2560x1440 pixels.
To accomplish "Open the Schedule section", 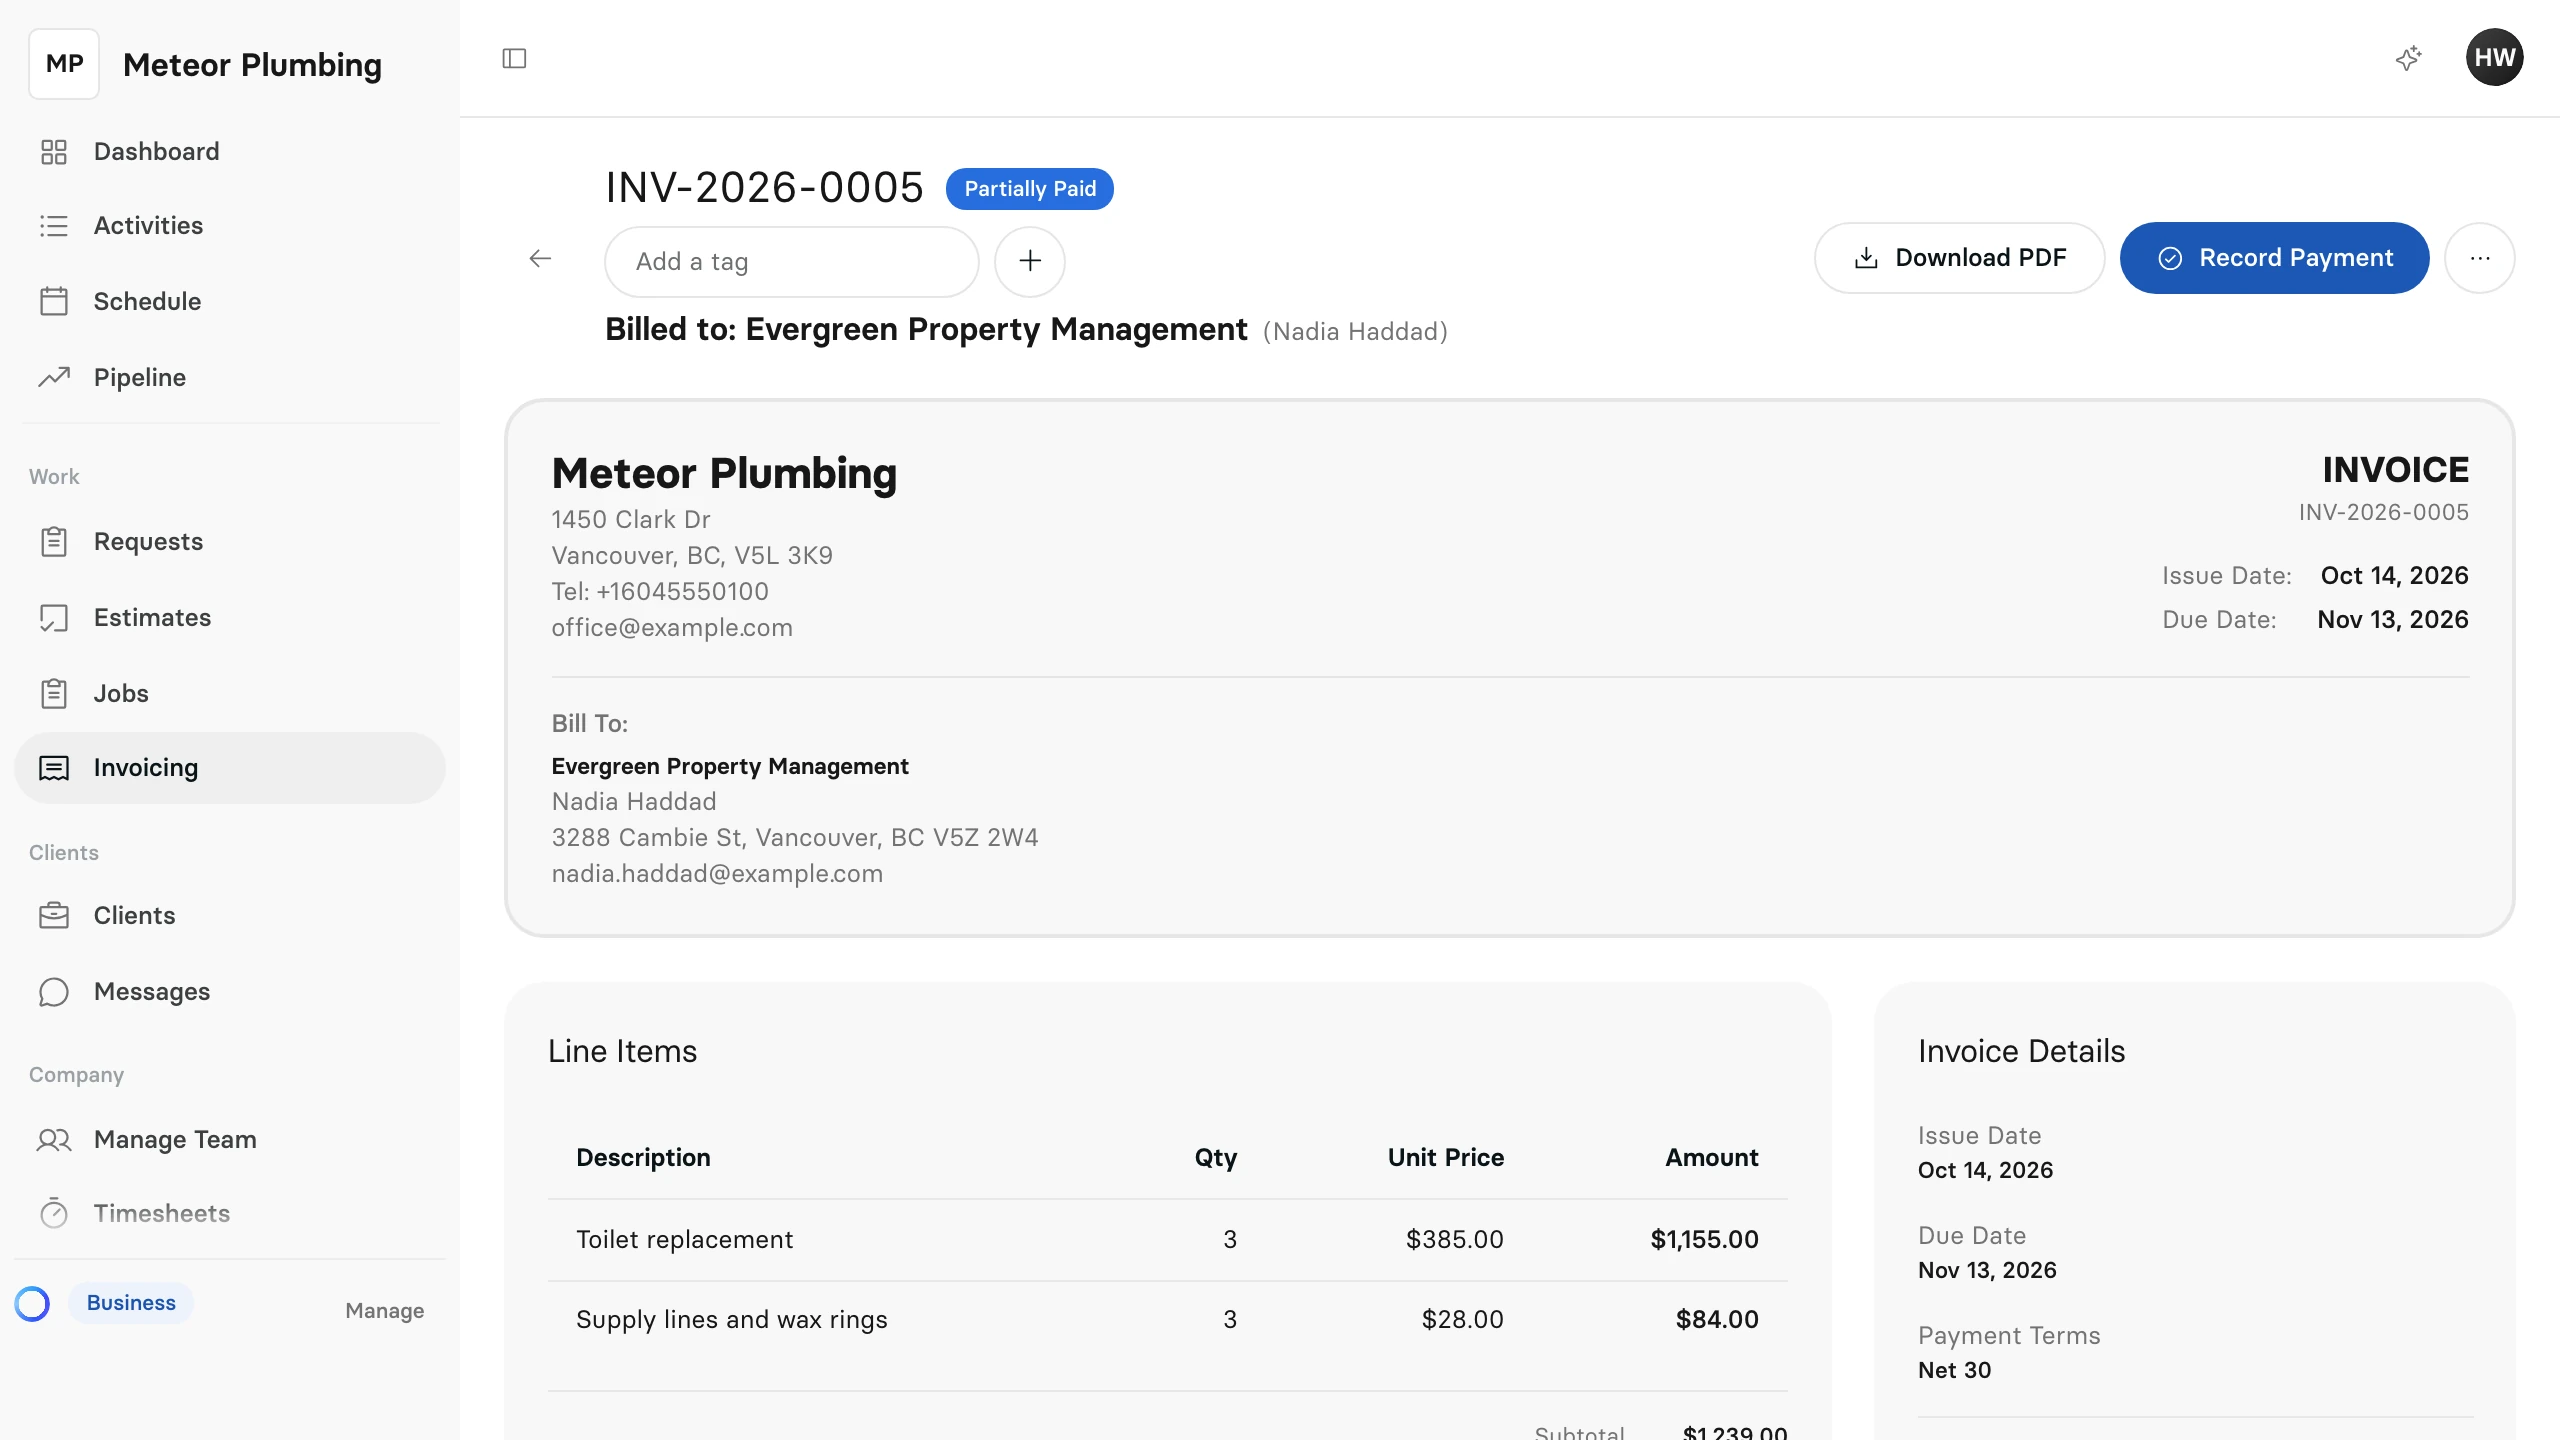I will click(230, 301).
